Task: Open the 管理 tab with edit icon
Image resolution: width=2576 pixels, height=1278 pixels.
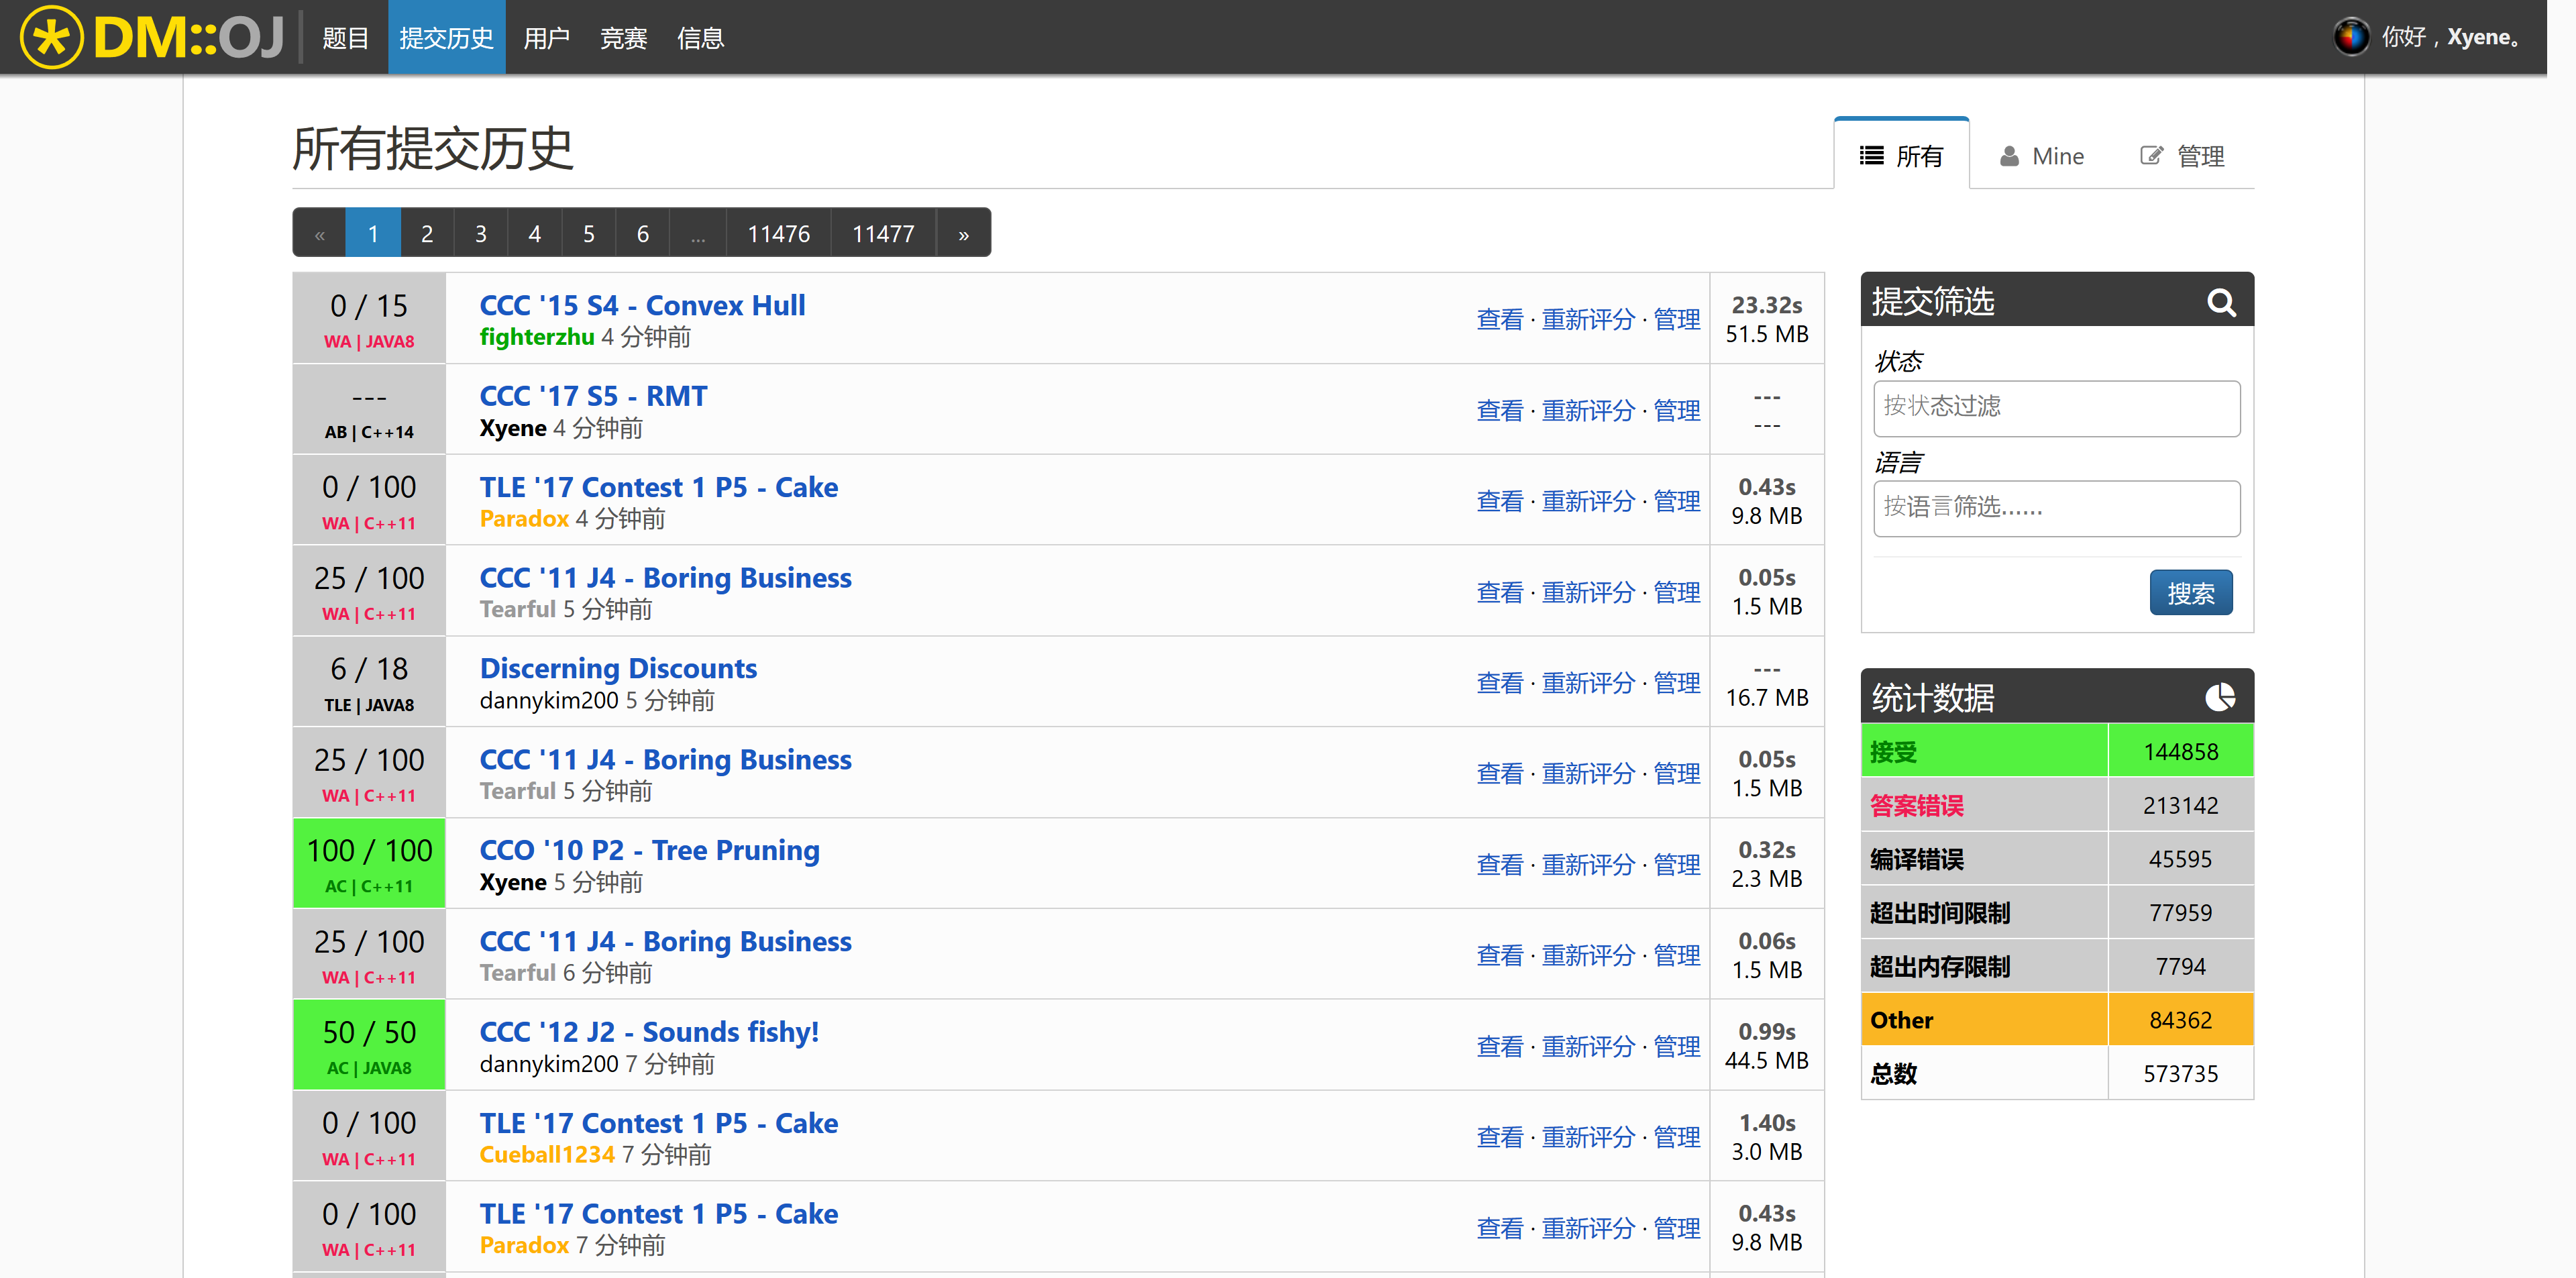Action: coord(2182,156)
